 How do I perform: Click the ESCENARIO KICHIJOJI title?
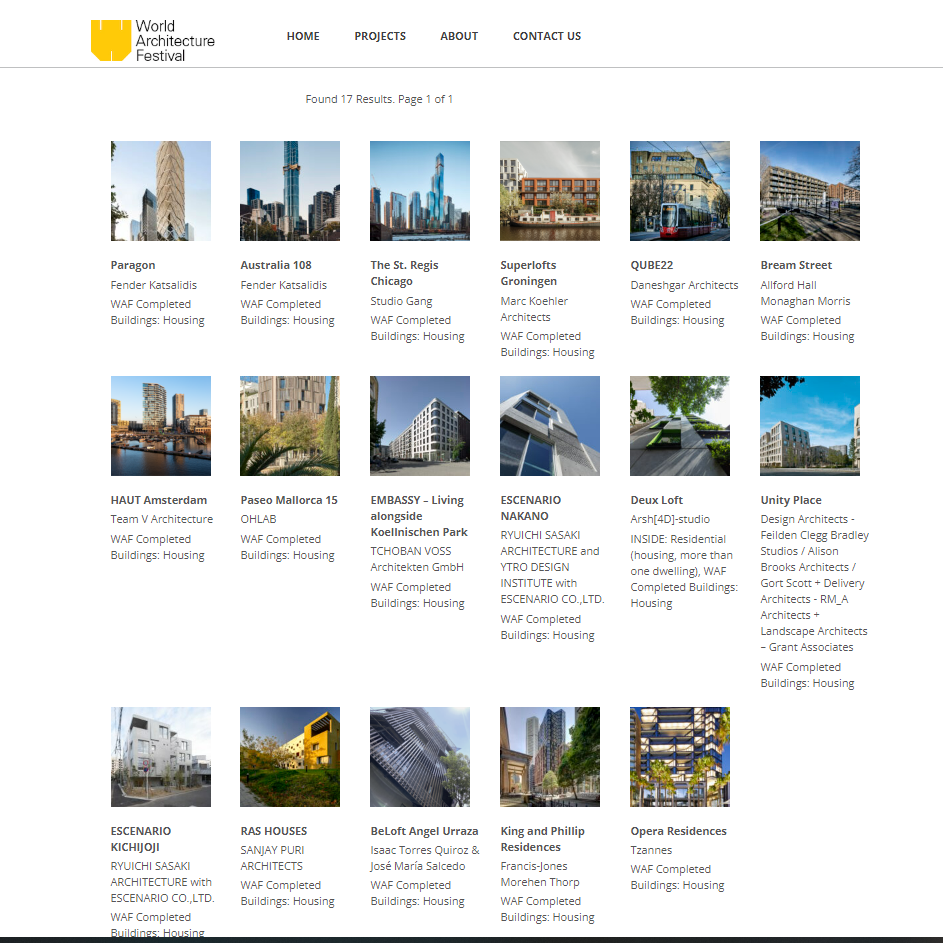(x=141, y=839)
